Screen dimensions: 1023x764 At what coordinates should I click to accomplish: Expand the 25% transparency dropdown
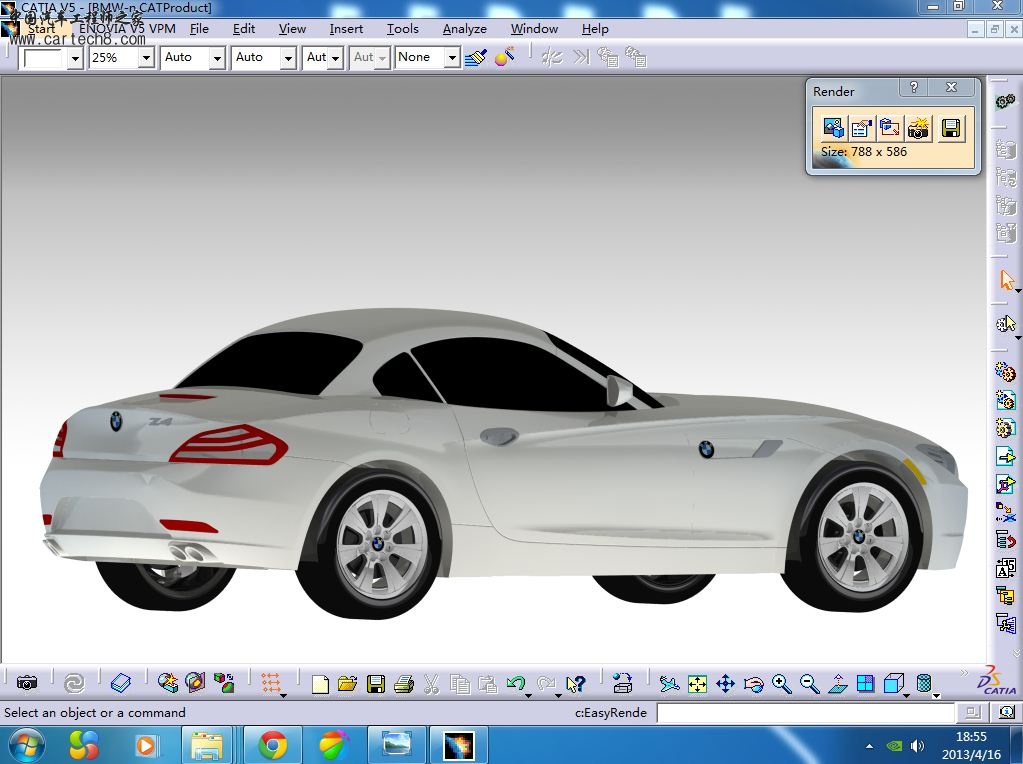[x=146, y=58]
